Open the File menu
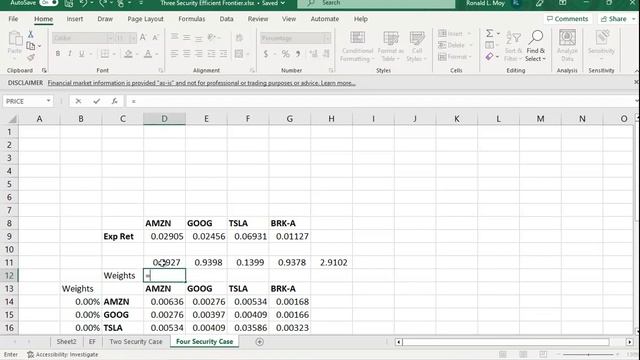This screenshot has width=640, height=360. [13, 19]
